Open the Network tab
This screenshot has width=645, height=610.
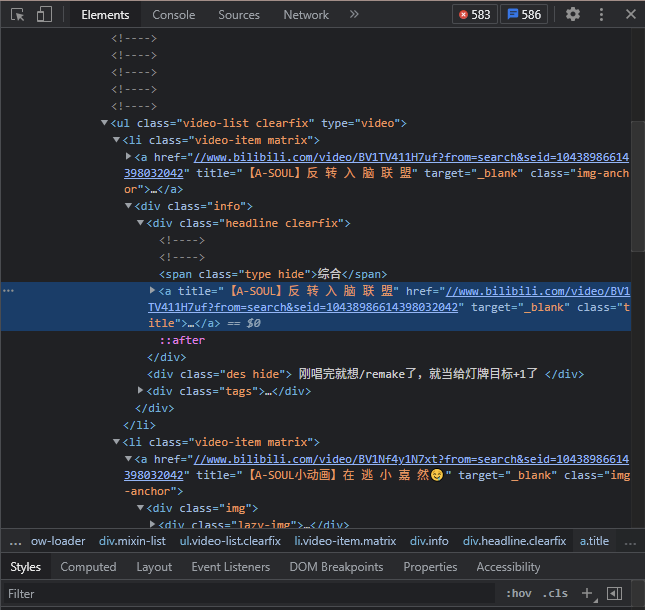(306, 15)
